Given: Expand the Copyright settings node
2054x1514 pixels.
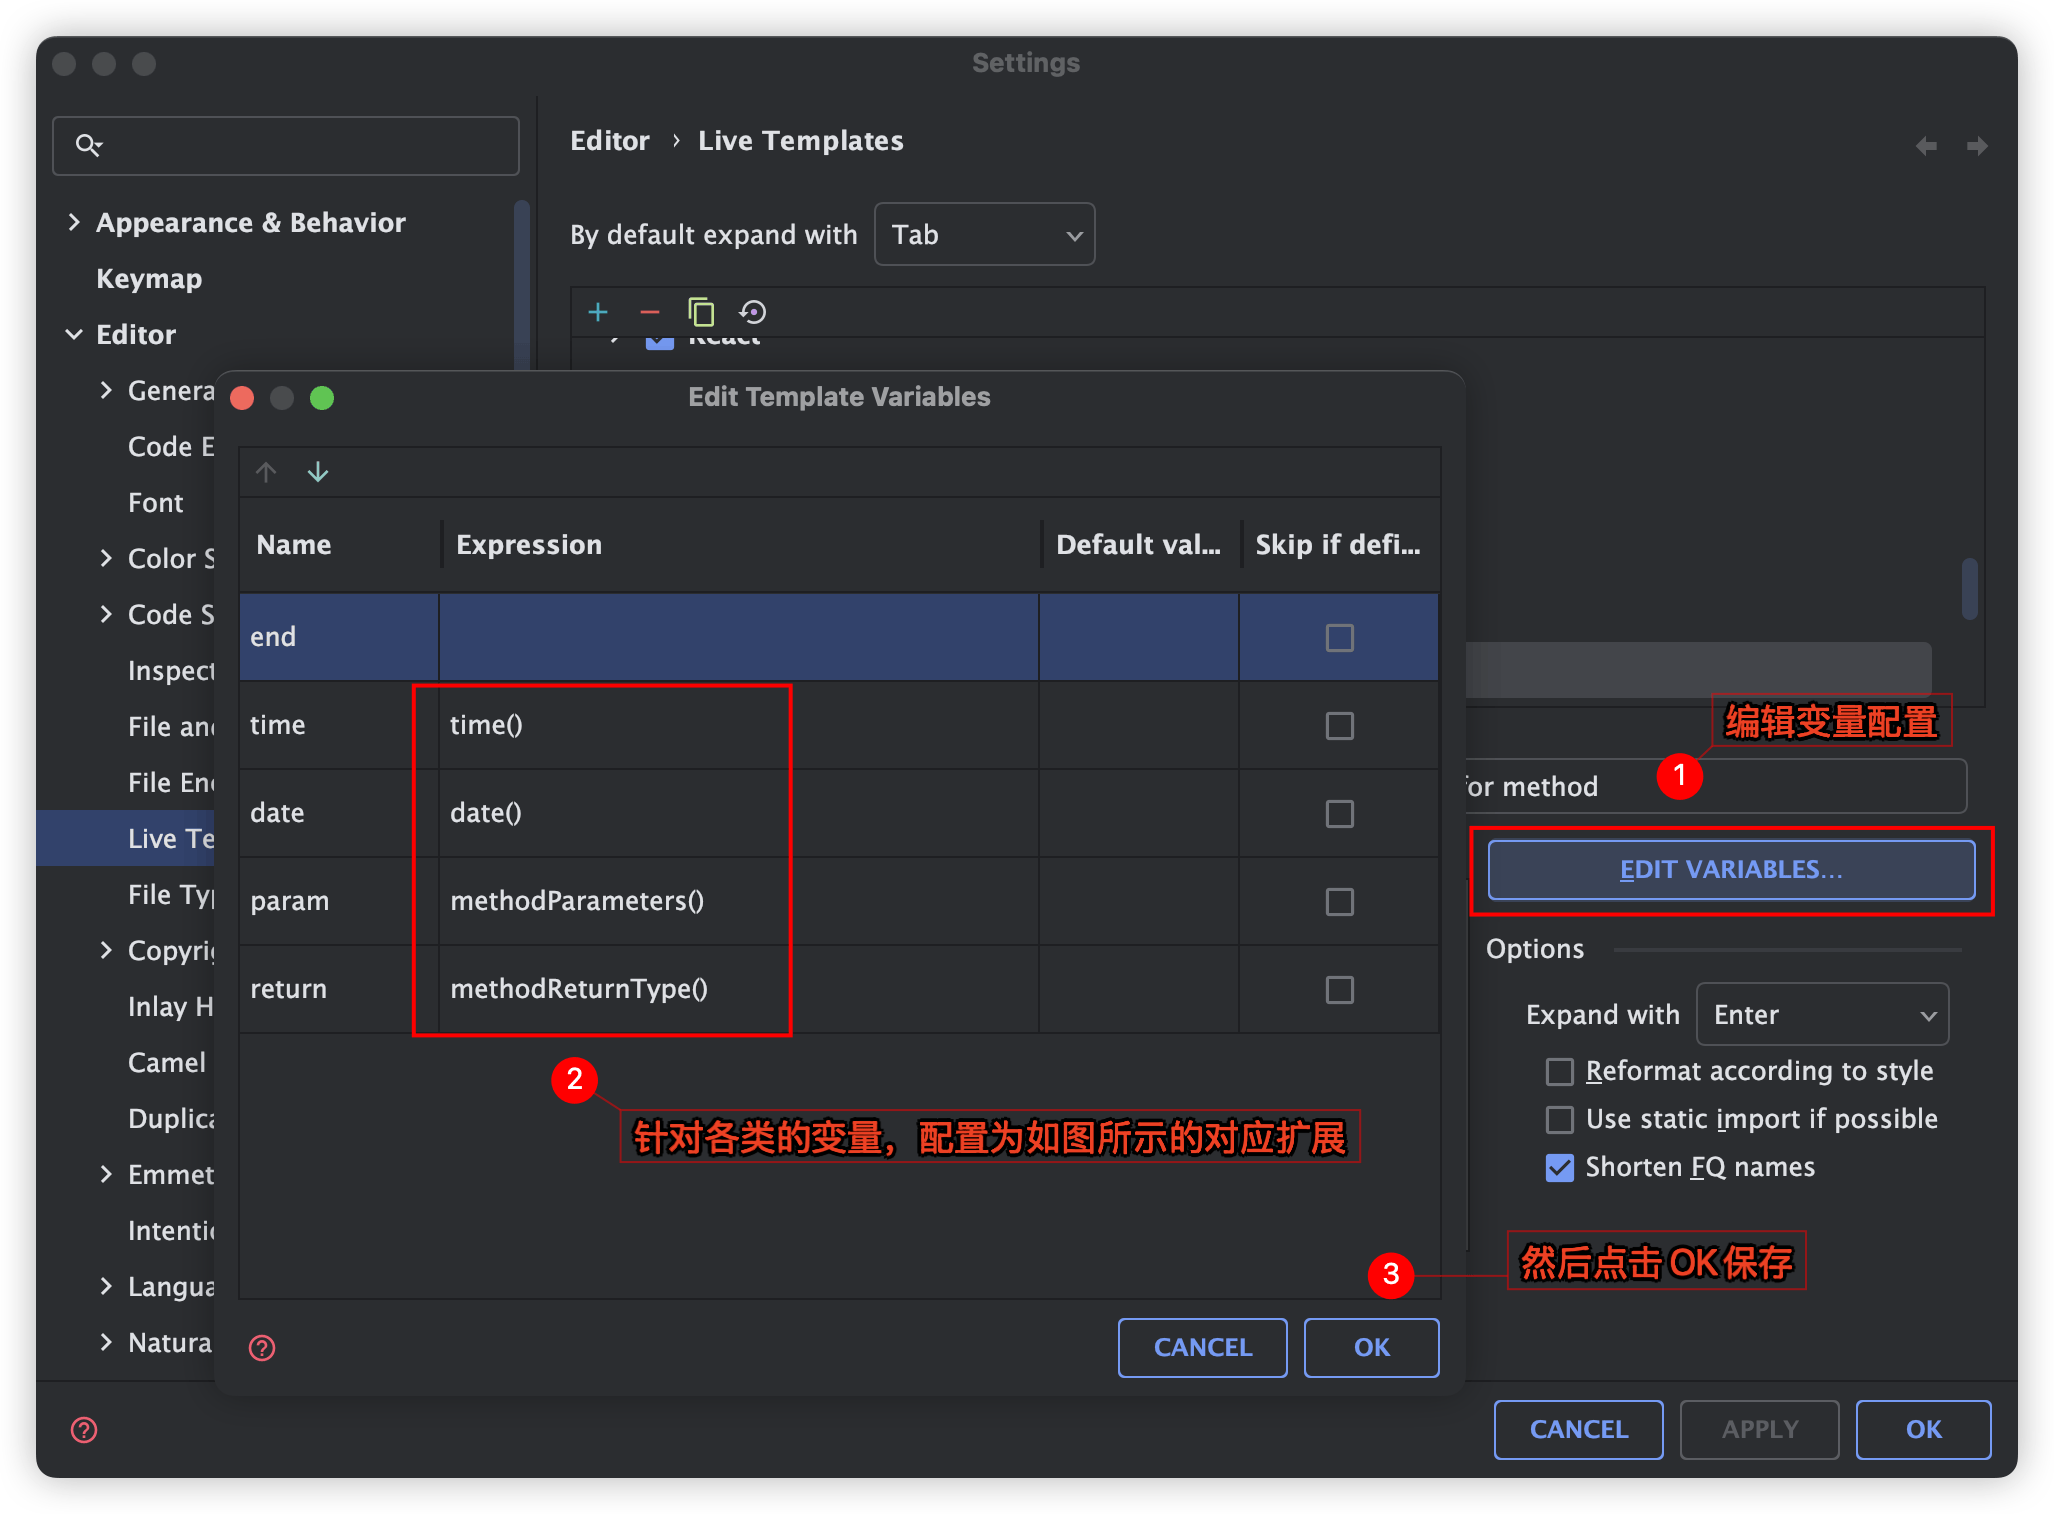Looking at the screenshot, I should pos(106,950).
